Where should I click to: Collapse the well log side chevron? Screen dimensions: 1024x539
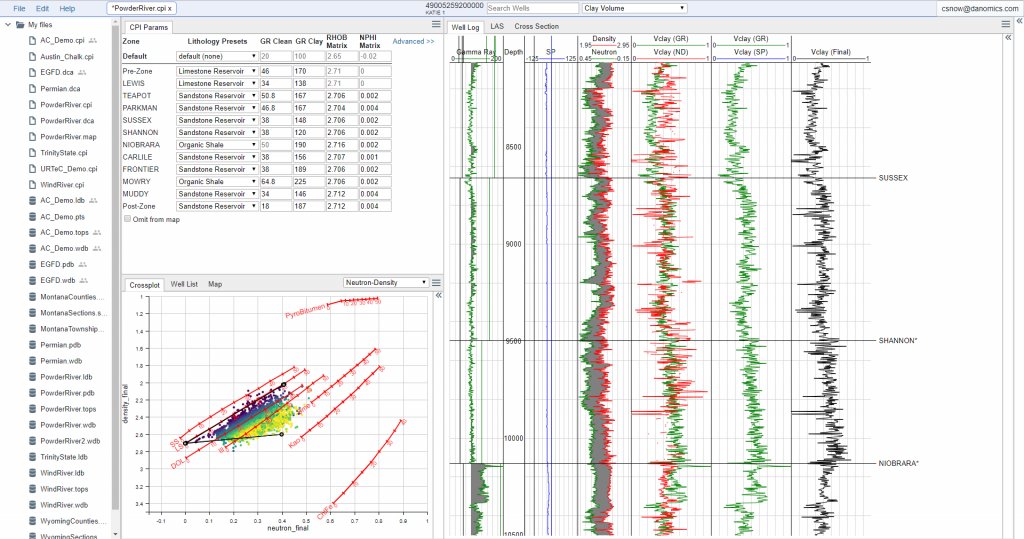coord(1009,38)
